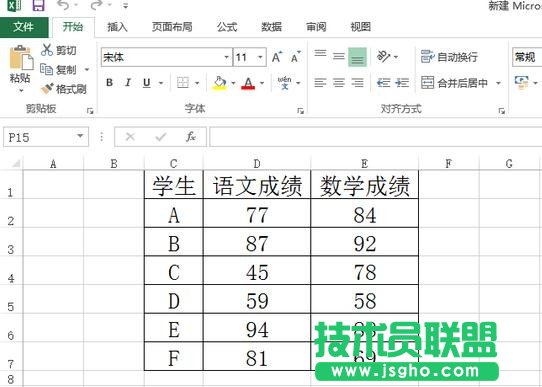Click the Redo arrow icon

pos(96,4)
